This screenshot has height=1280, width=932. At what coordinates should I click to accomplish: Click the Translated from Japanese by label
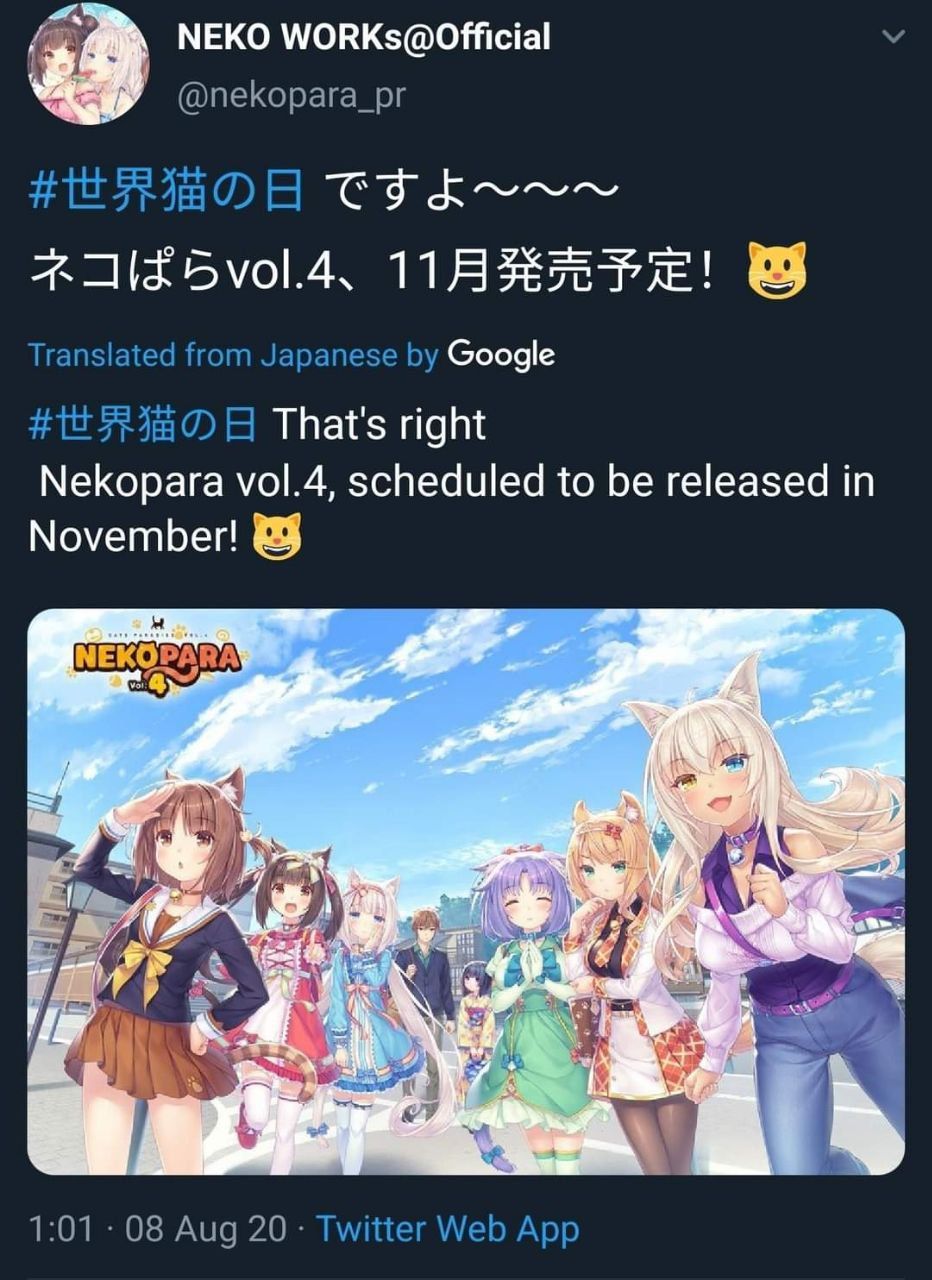tap(233, 353)
